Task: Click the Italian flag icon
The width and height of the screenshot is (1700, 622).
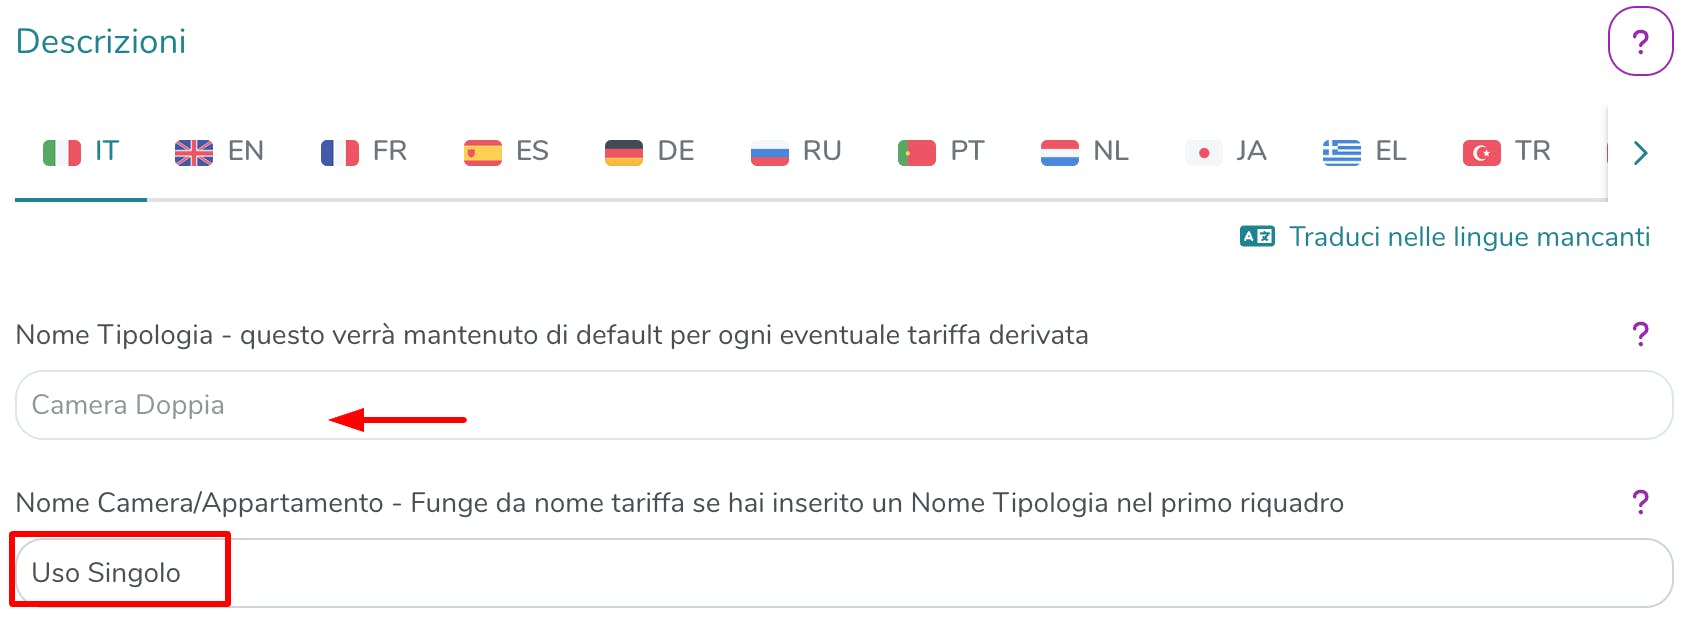Action: pos(62,152)
